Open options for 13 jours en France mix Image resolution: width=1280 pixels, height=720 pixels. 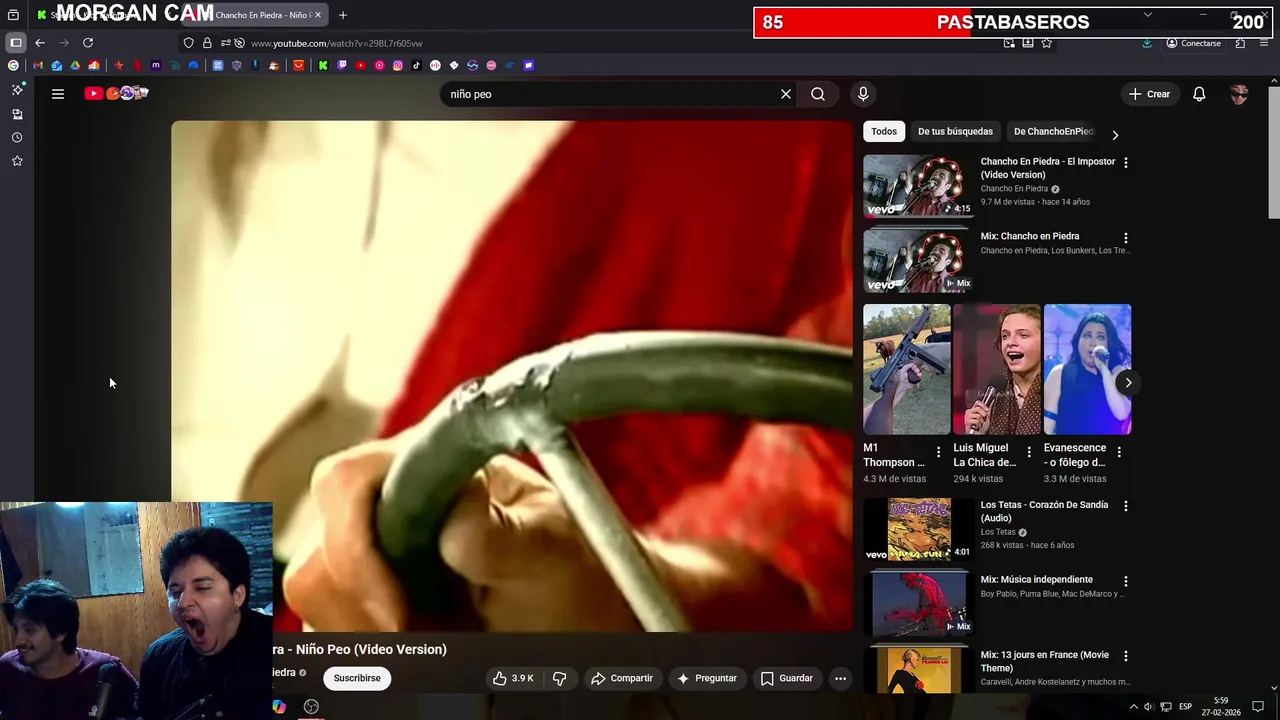click(1125, 656)
